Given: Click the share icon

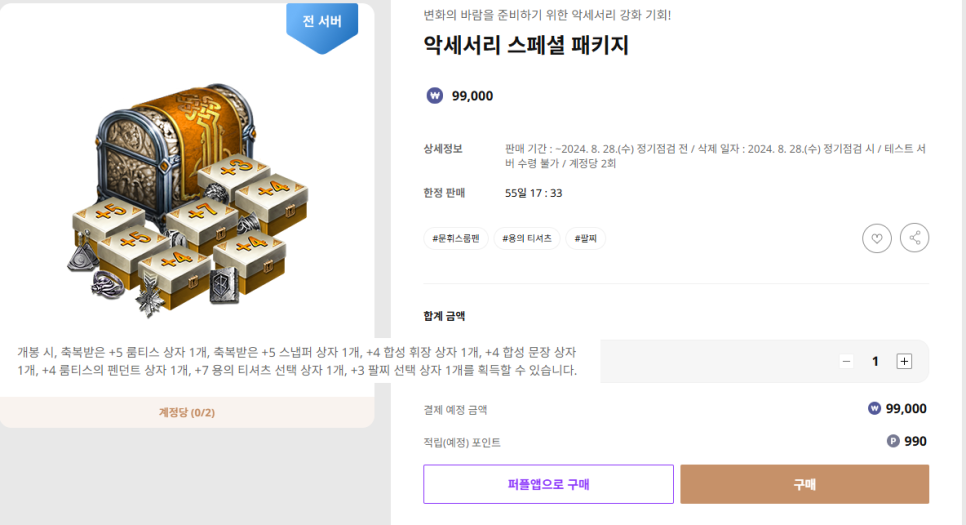Looking at the screenshot, I should [x=914, y=238].
